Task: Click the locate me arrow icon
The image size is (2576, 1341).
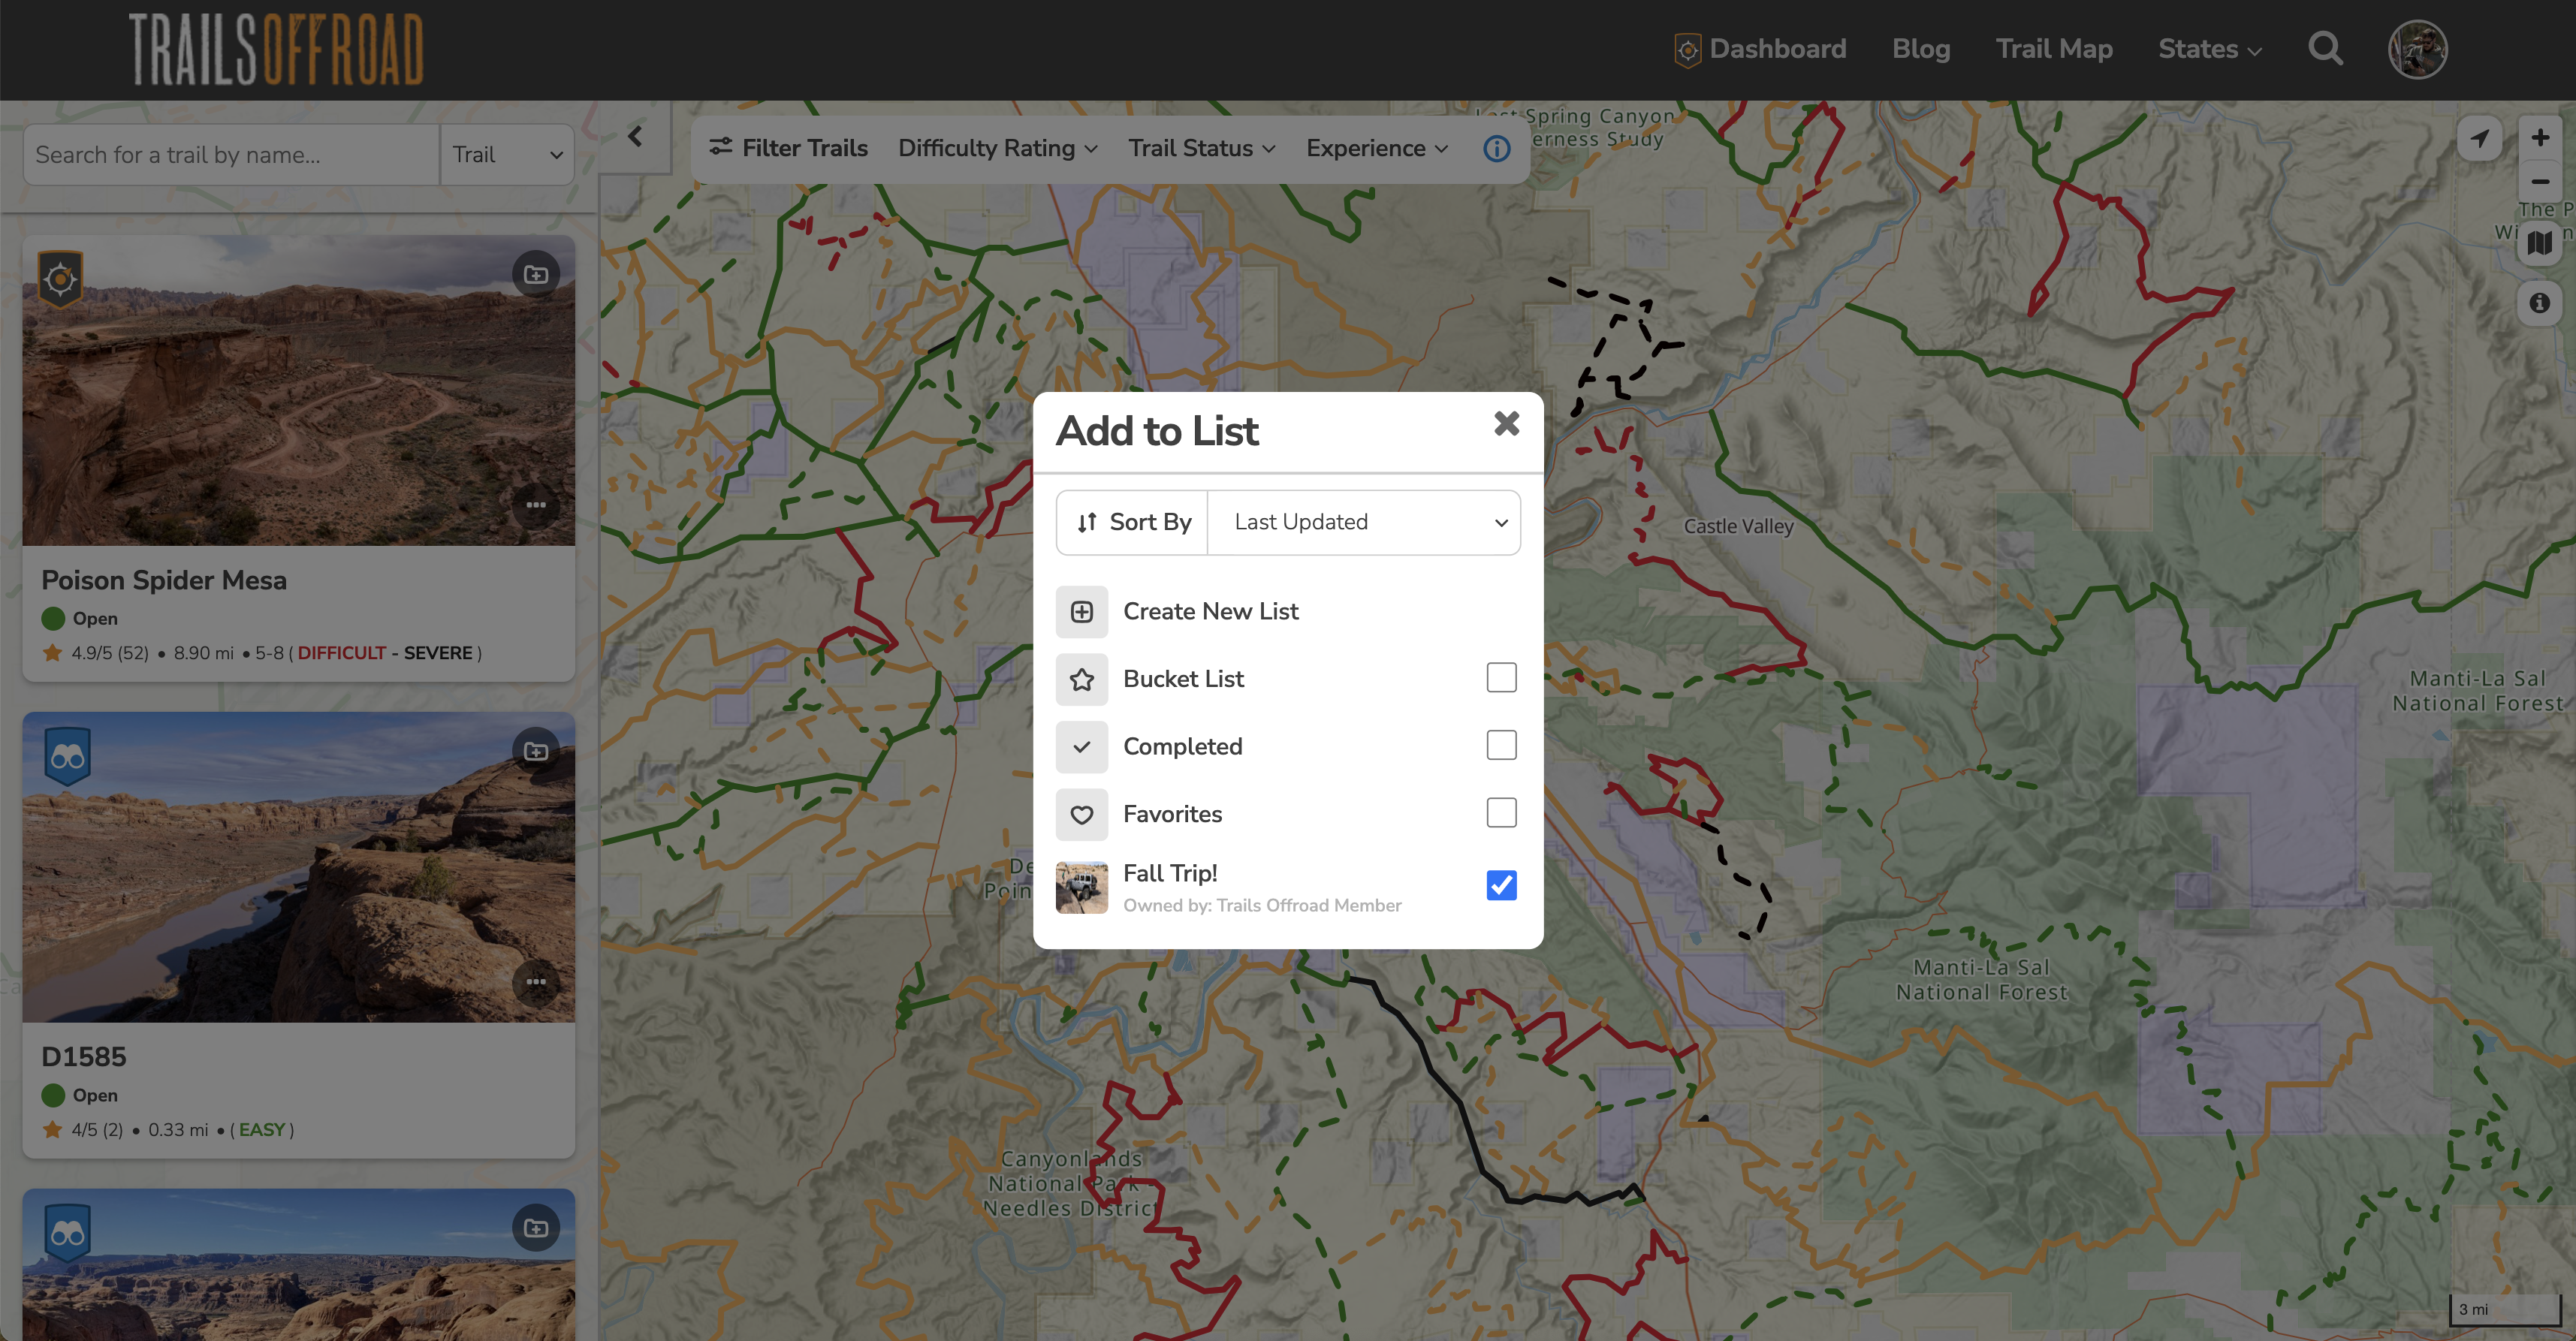Action: (x=2479, y=138)
